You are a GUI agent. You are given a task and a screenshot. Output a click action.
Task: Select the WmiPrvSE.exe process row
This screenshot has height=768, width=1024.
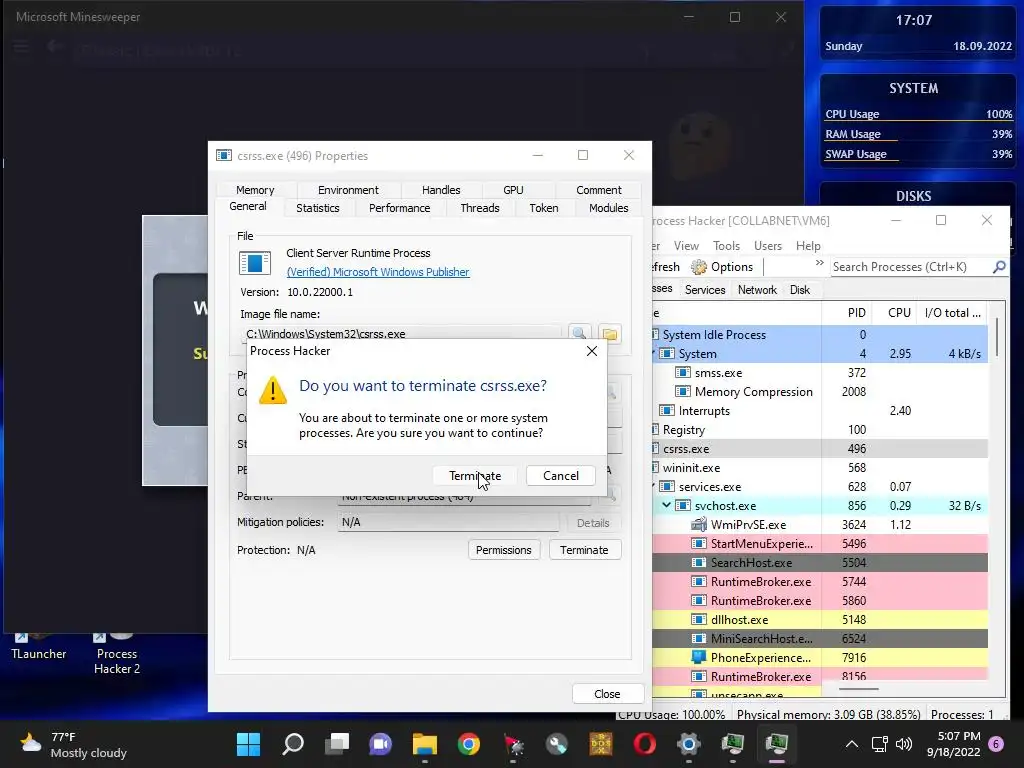820,524
